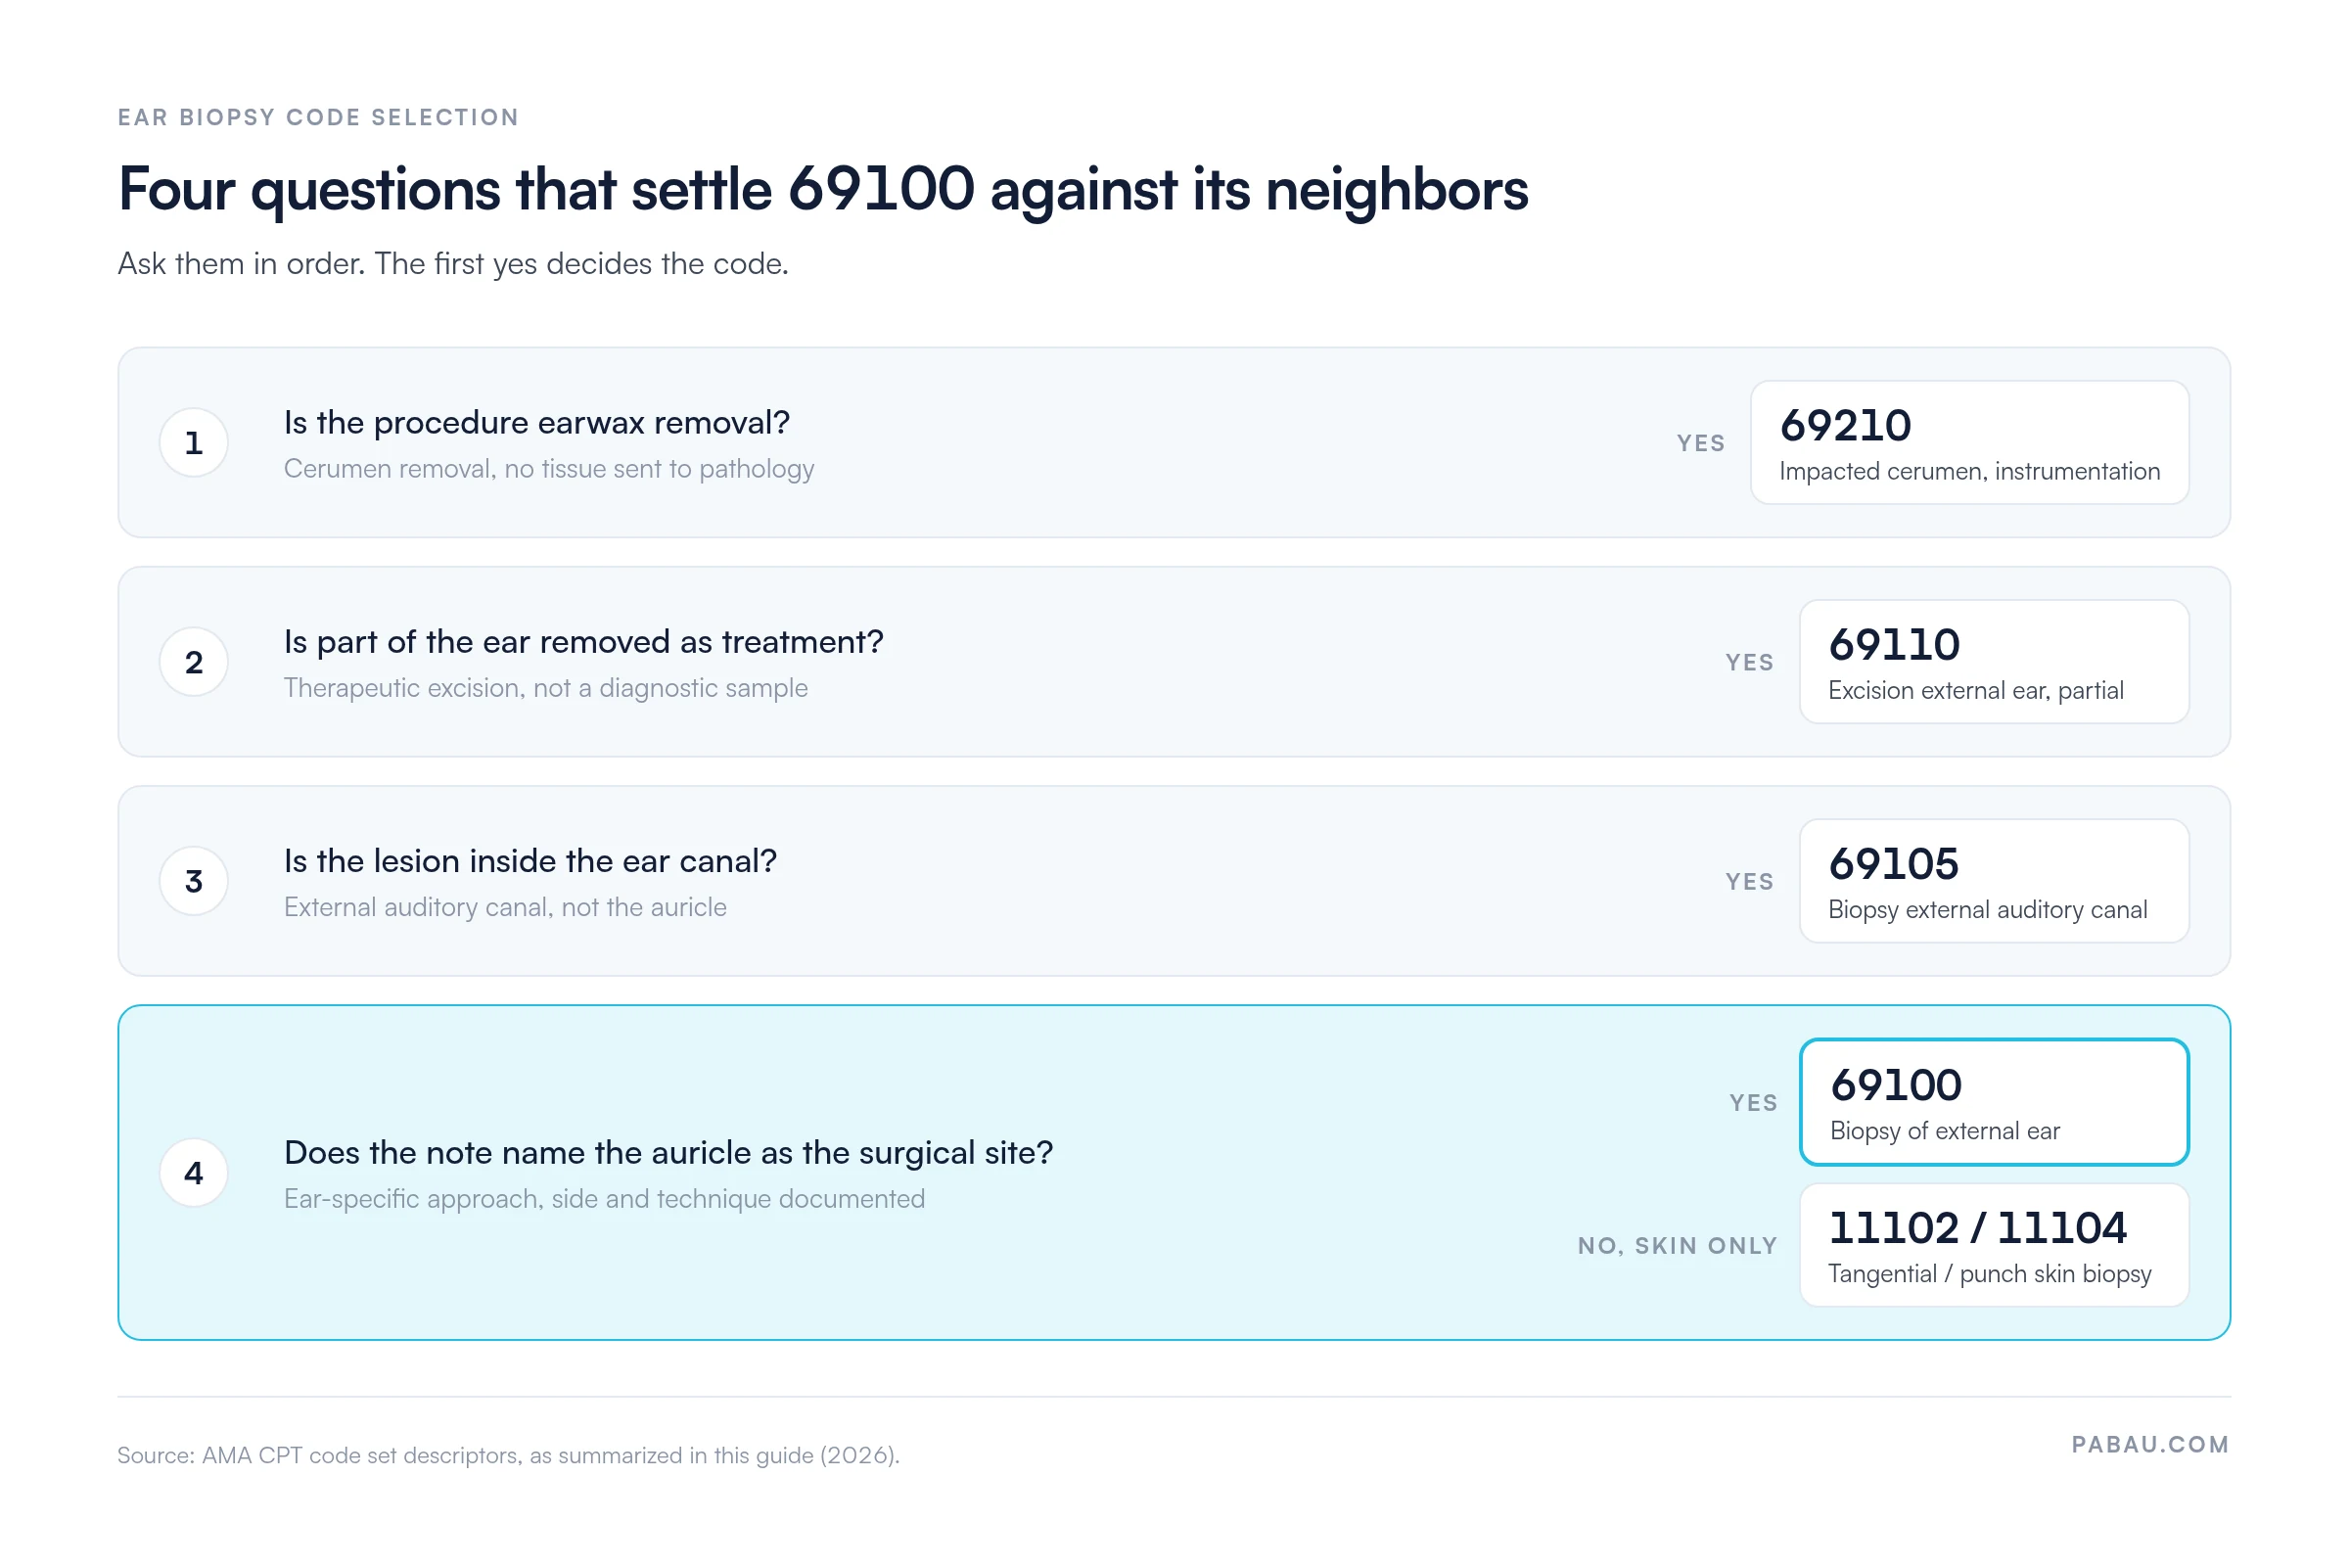
Task: Click 'Is part of the ear removed' question
Action: (x=583, y=641)
